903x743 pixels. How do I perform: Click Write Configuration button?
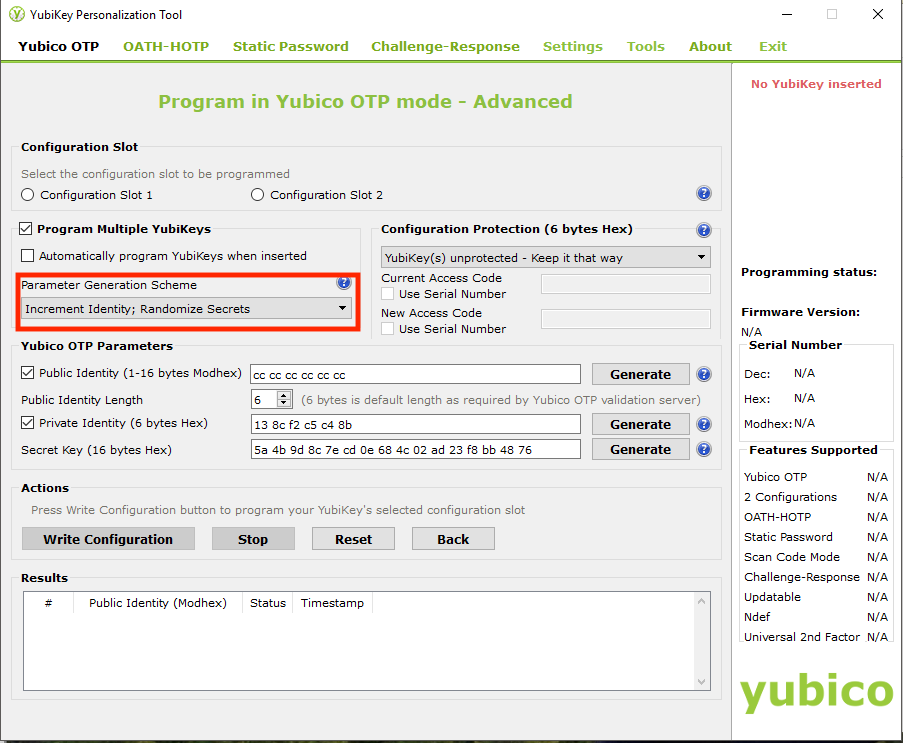(x=108, y=539)
